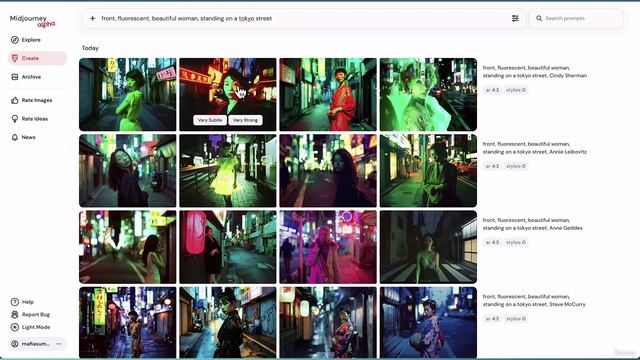Open fourth Anne Geddes image, crosswalk woman
Viewport: 640px width, 360px height.
pos(428,247)
